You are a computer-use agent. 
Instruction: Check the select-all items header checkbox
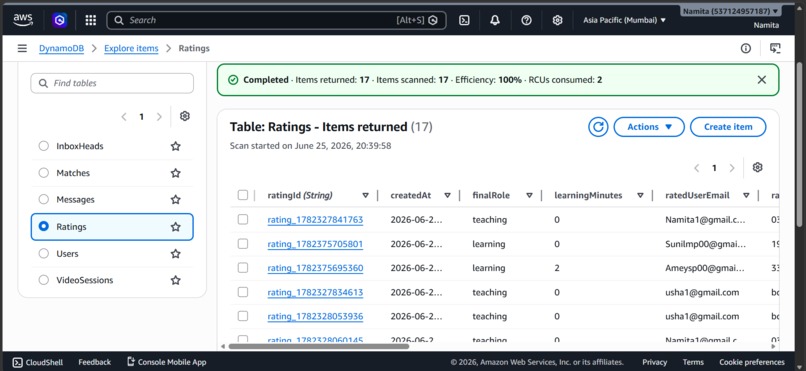(243, 195)
